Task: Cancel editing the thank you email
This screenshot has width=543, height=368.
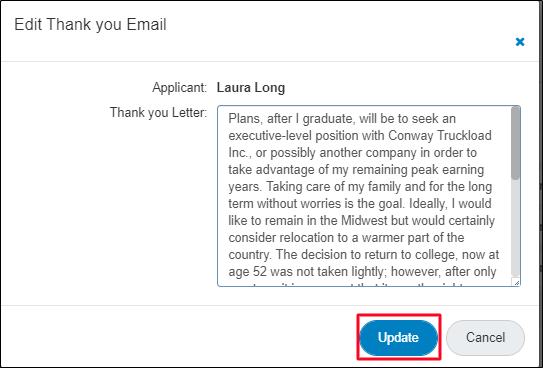Action: pyautogui.click(x=485, y=338)
